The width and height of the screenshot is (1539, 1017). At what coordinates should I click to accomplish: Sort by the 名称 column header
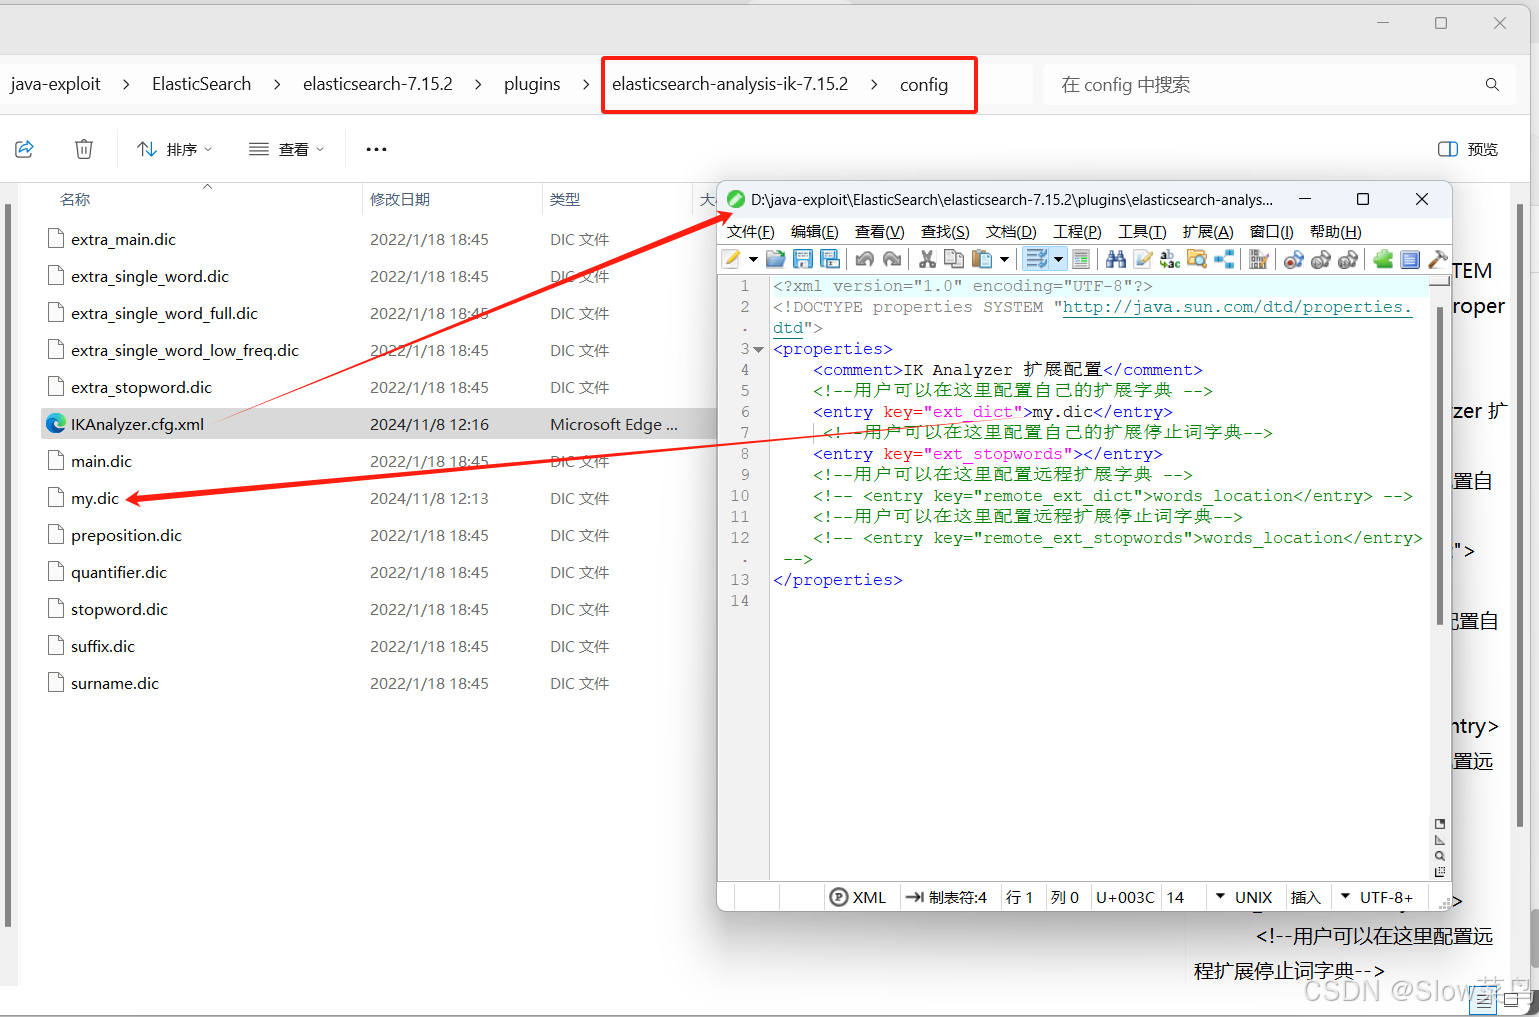click(x=75, y=199)
